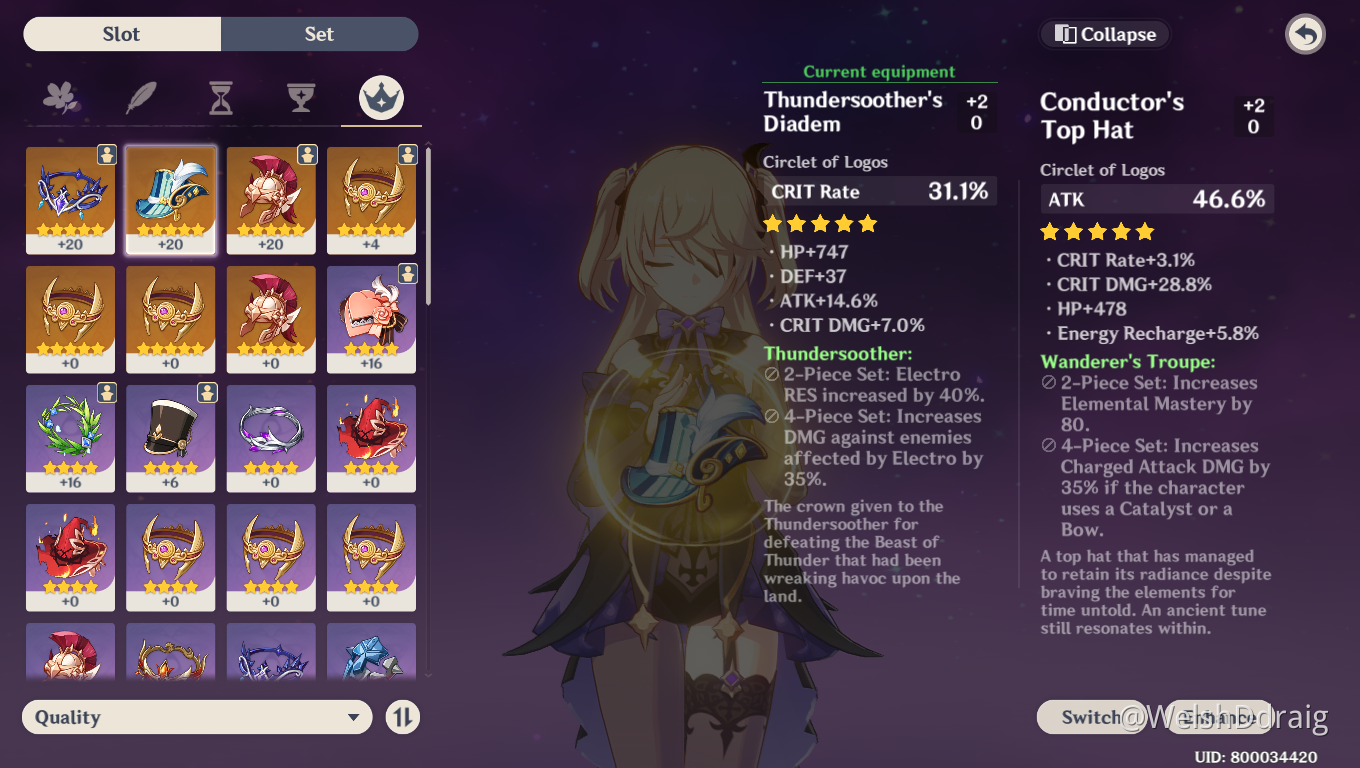Select the Thundersoother's Diadem +20 artifact thumbnail
This screenshot has width=1360, height=768.
pos(70,200)
